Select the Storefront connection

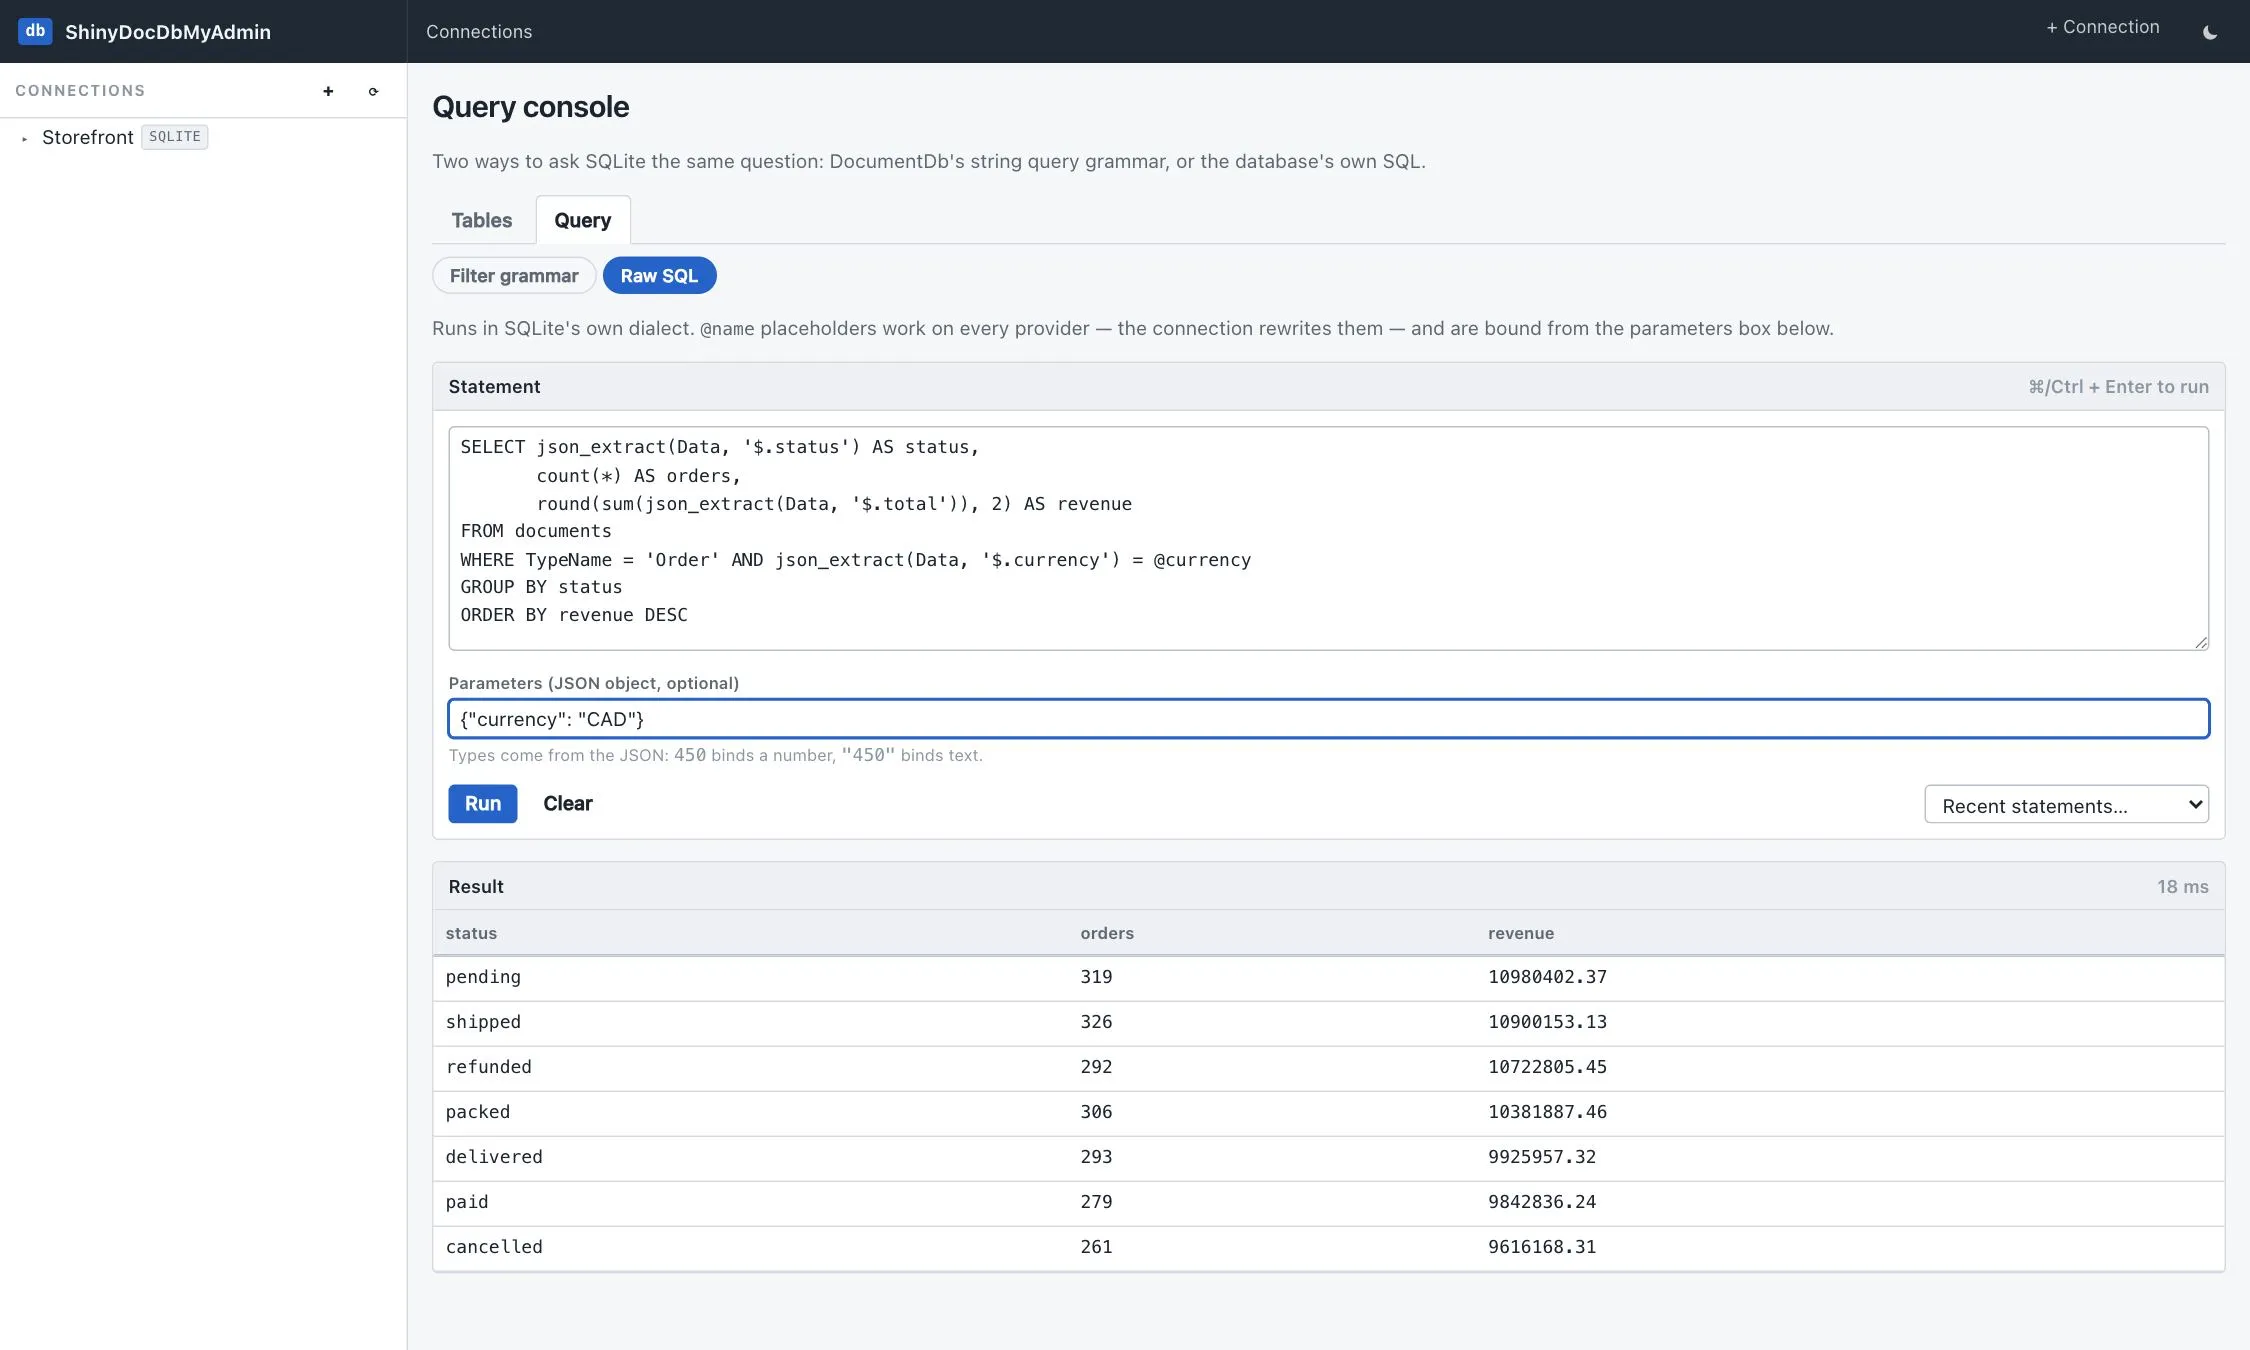pyautogui.click(x=88, y=137)
